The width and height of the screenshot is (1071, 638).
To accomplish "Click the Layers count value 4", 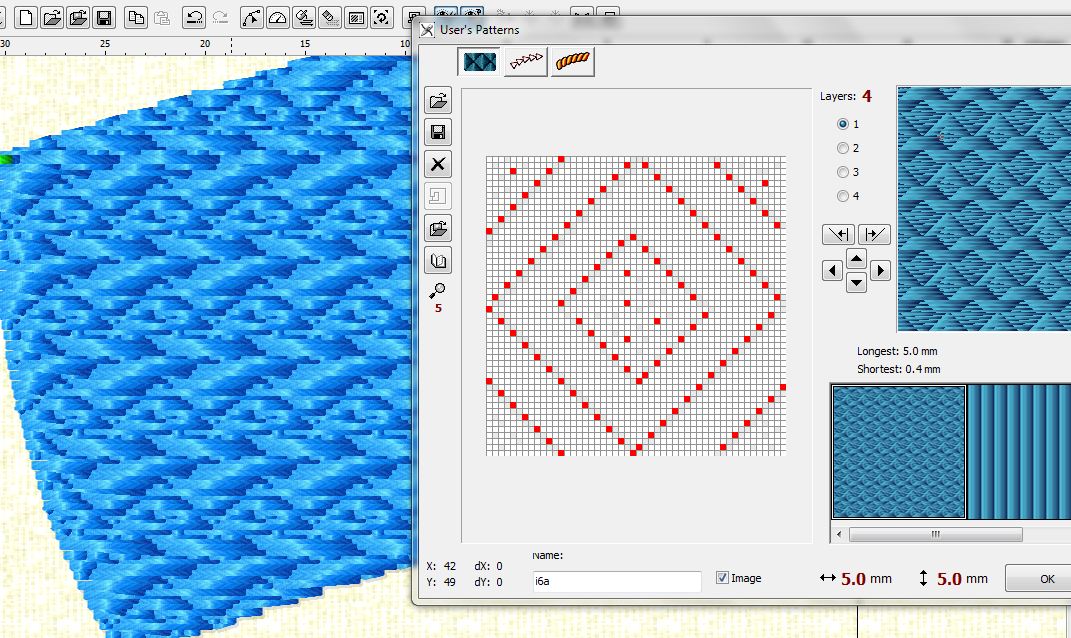I will pos(867,96).
